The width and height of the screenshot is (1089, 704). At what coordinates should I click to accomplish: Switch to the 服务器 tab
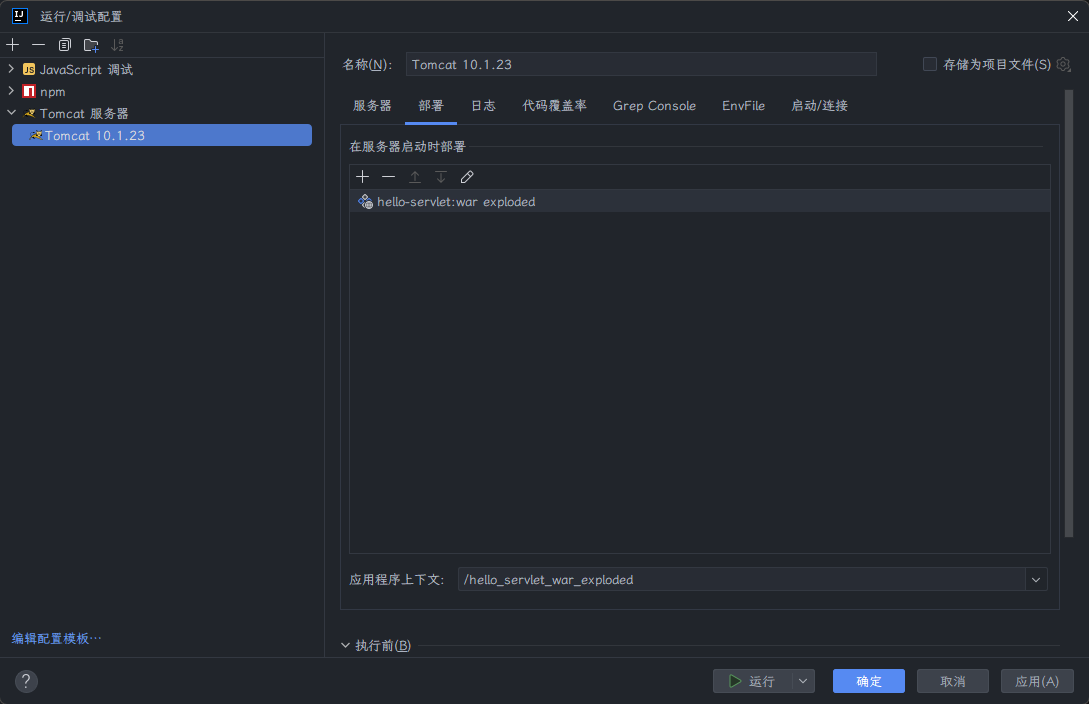372,106
